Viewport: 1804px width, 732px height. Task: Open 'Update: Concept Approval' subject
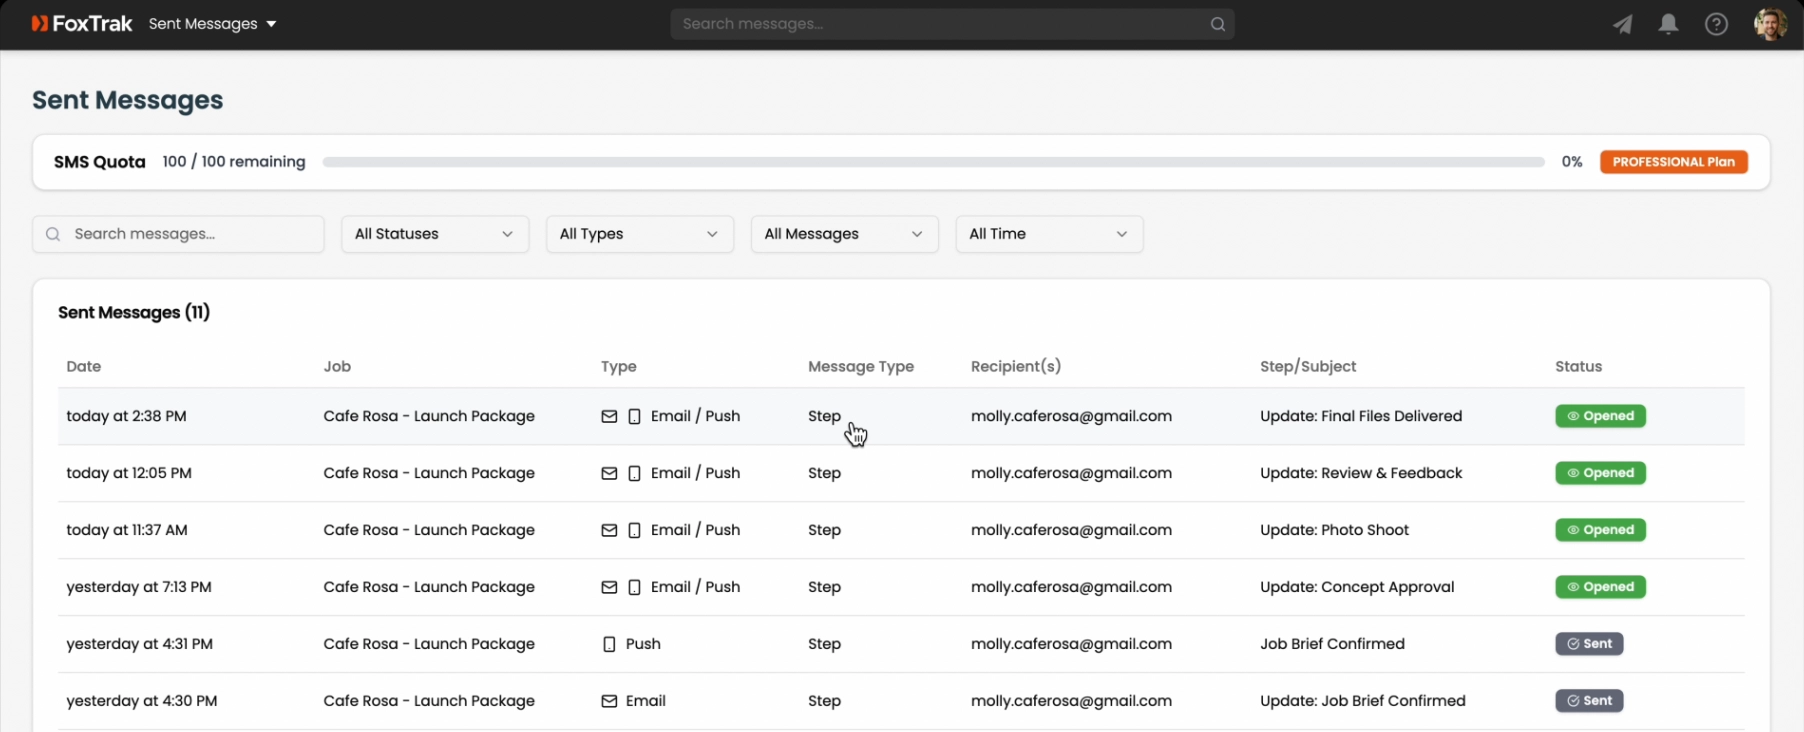[1357, 587]
